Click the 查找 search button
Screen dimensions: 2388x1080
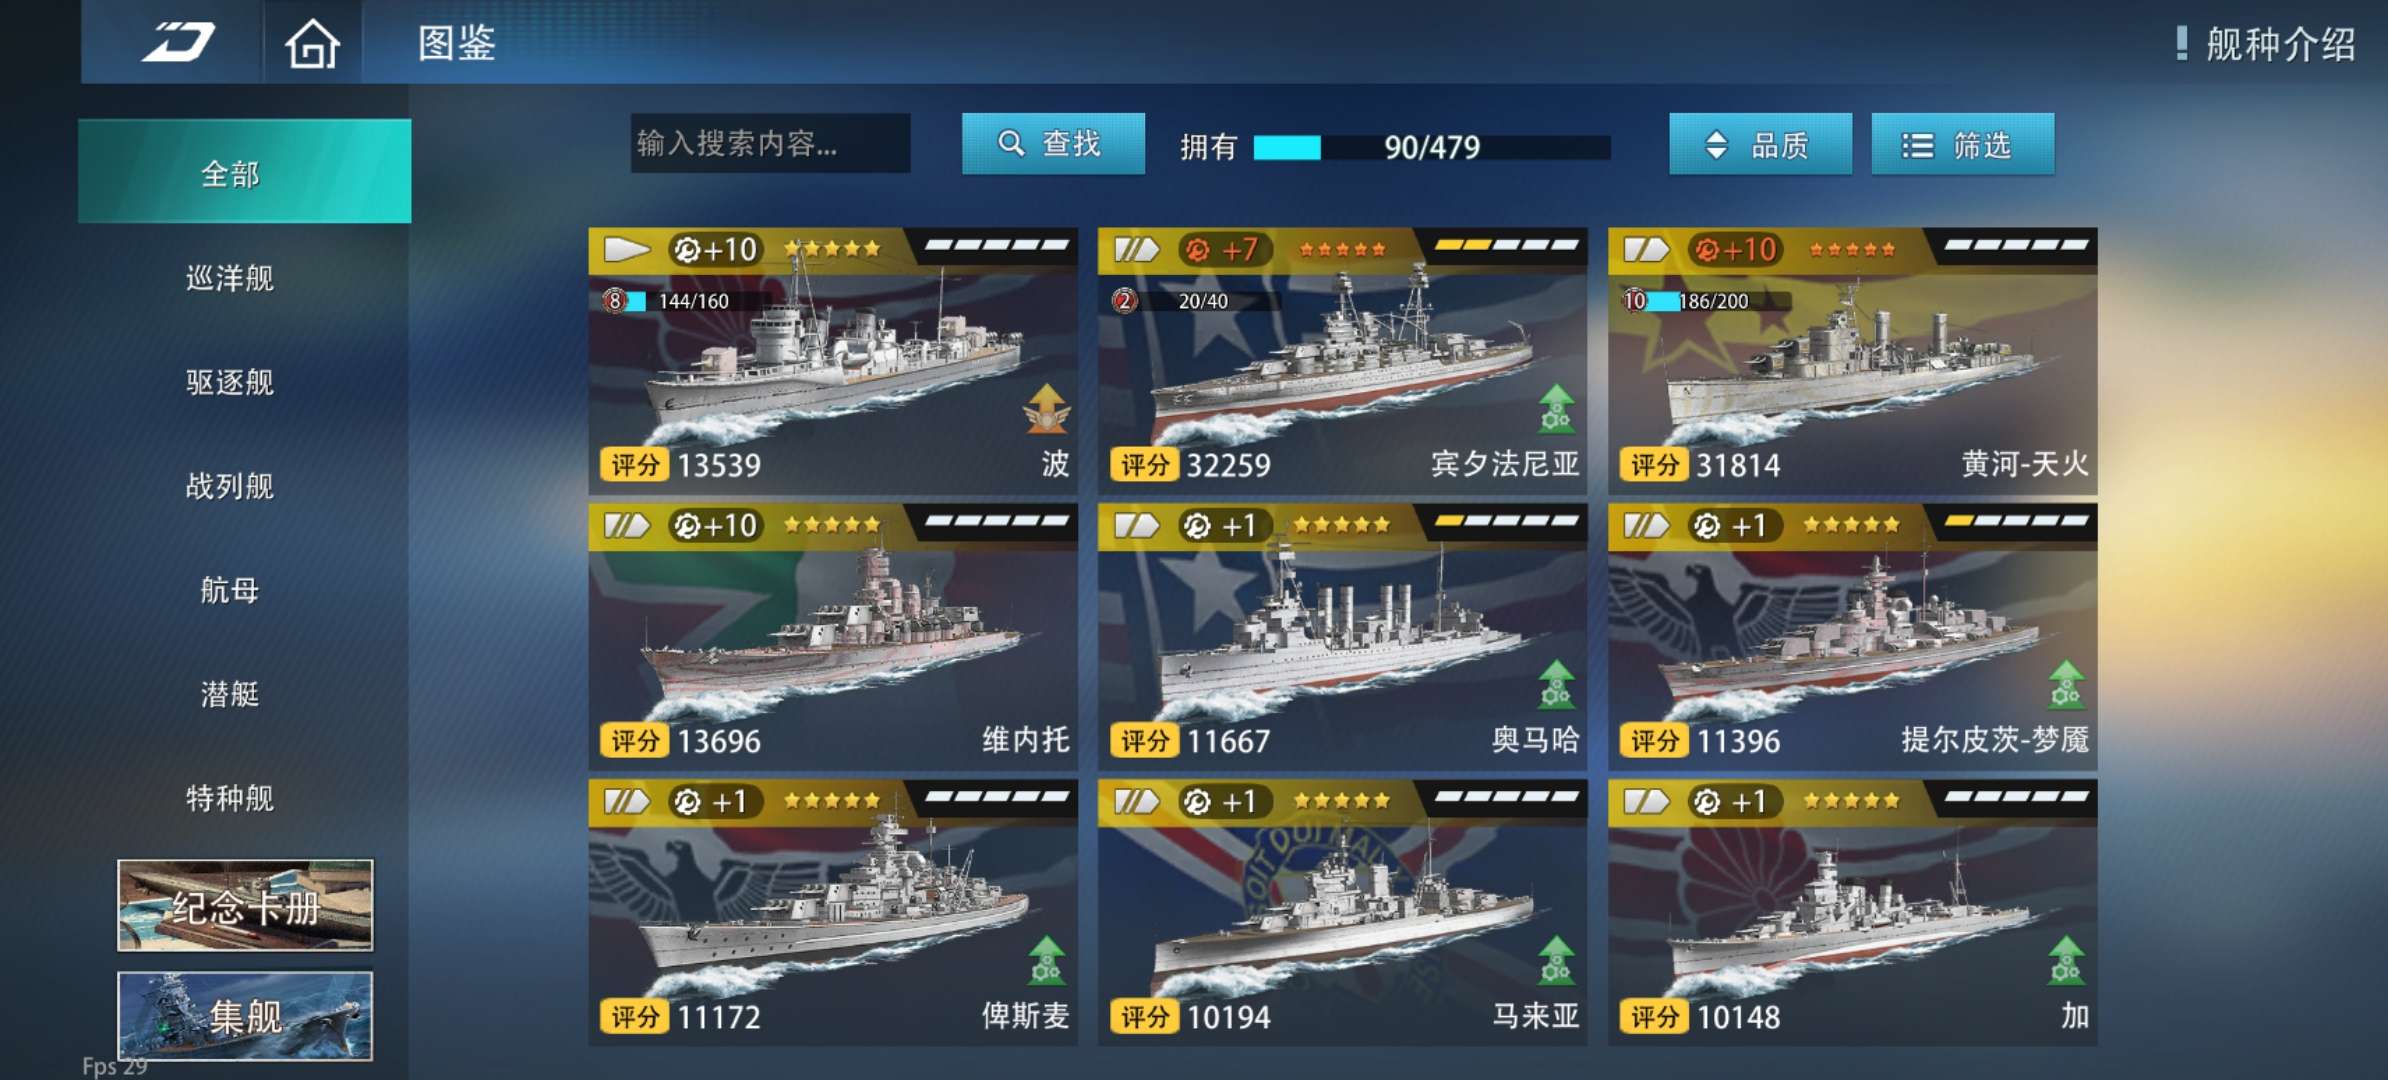(1053, 144)
